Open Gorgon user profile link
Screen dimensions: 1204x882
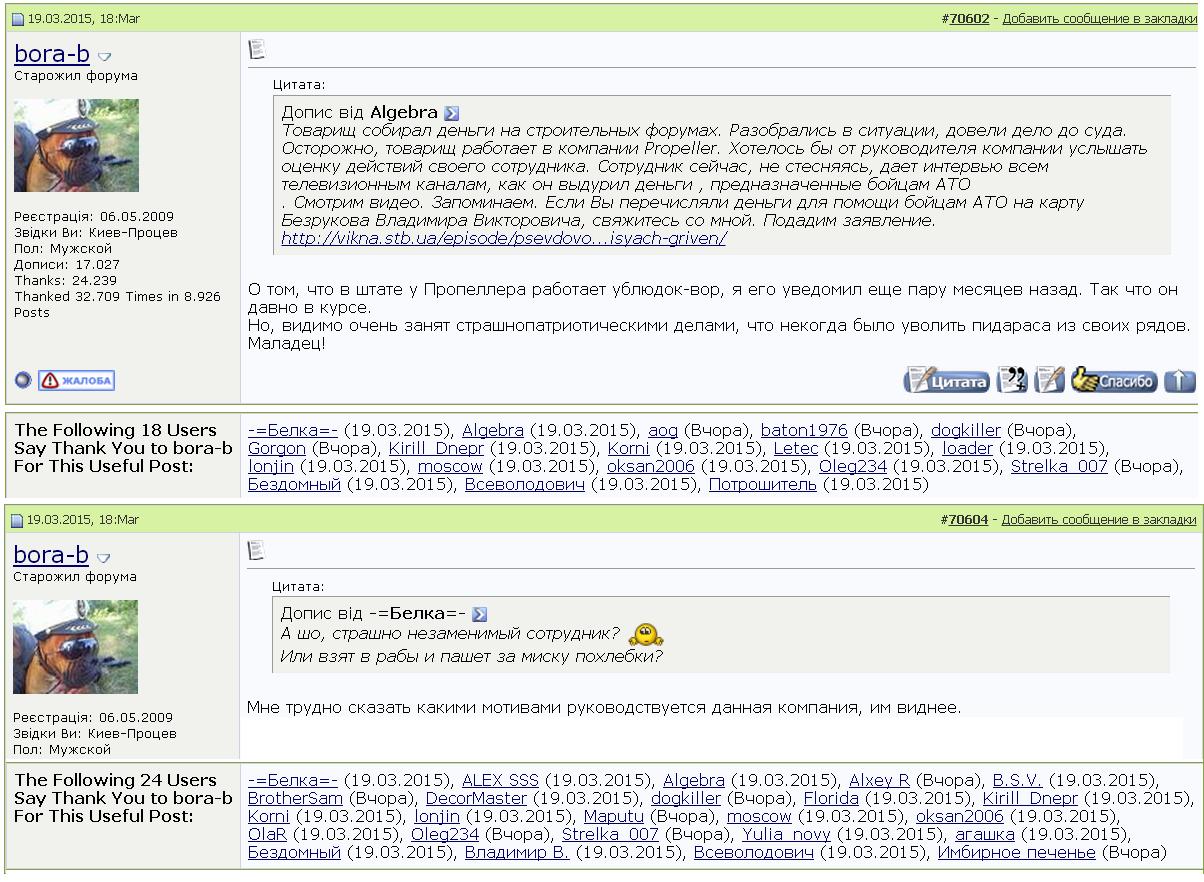coord(277,449)
